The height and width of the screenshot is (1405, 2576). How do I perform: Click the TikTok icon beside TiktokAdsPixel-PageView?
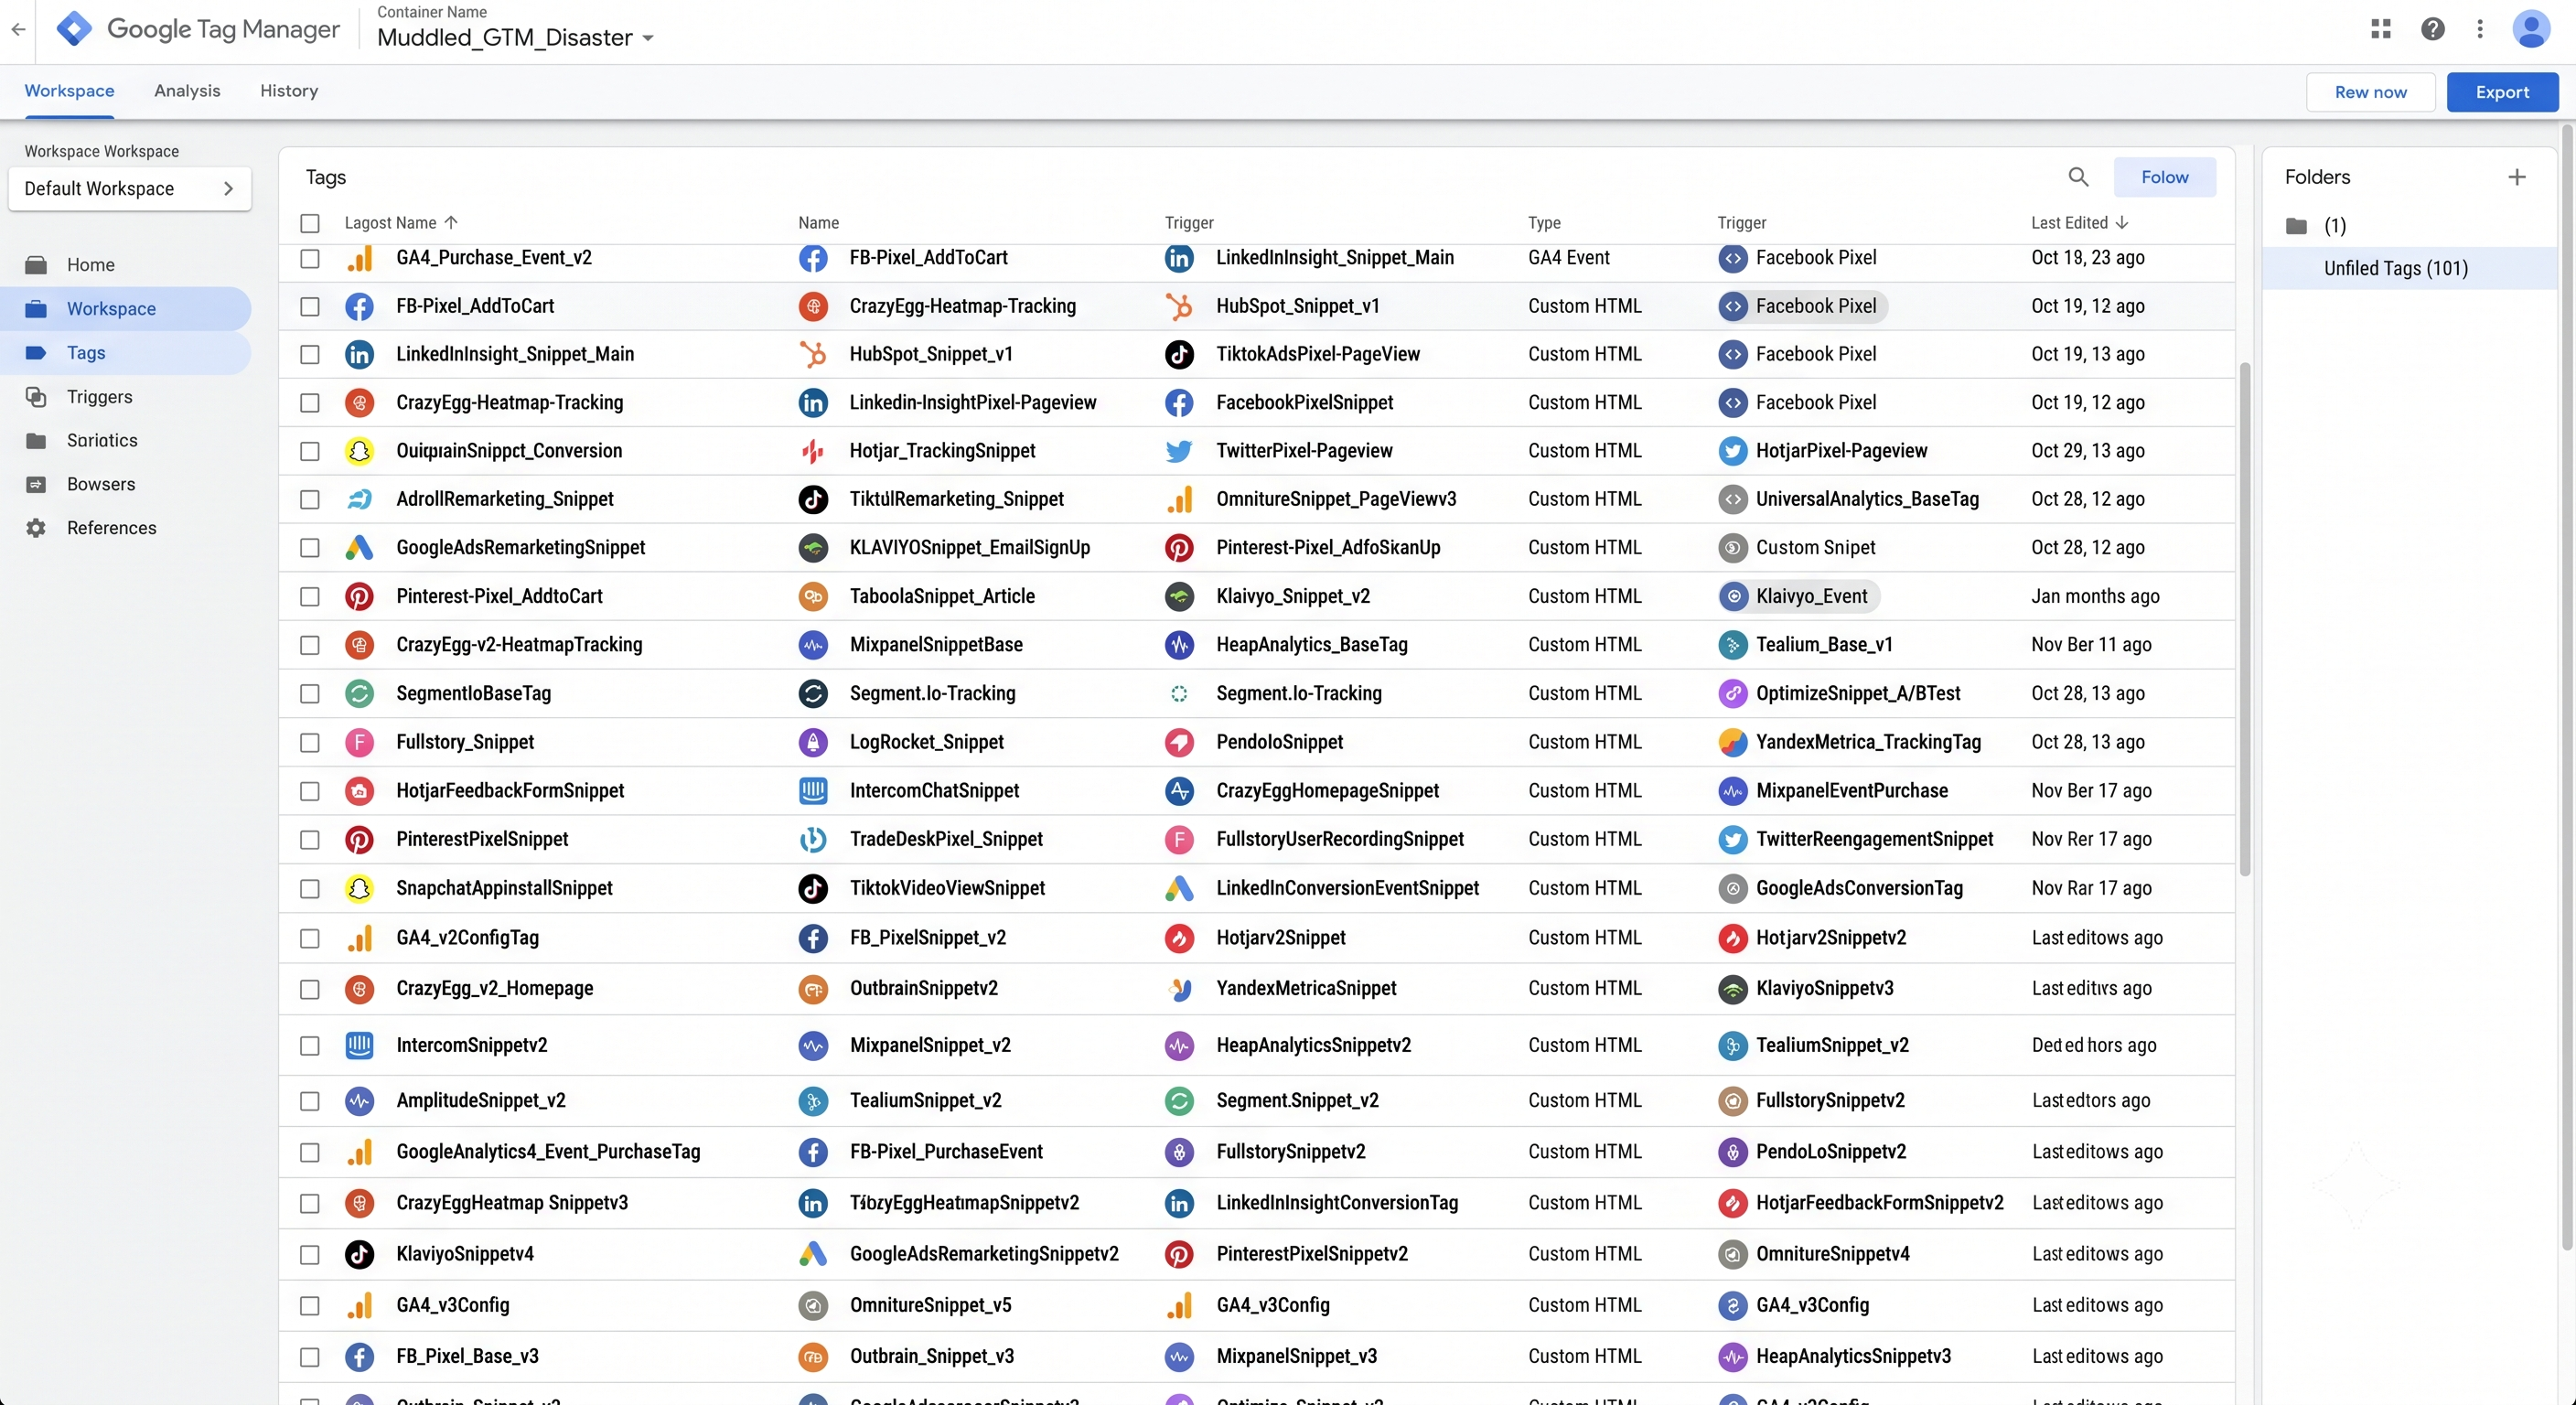[1179, 354]
